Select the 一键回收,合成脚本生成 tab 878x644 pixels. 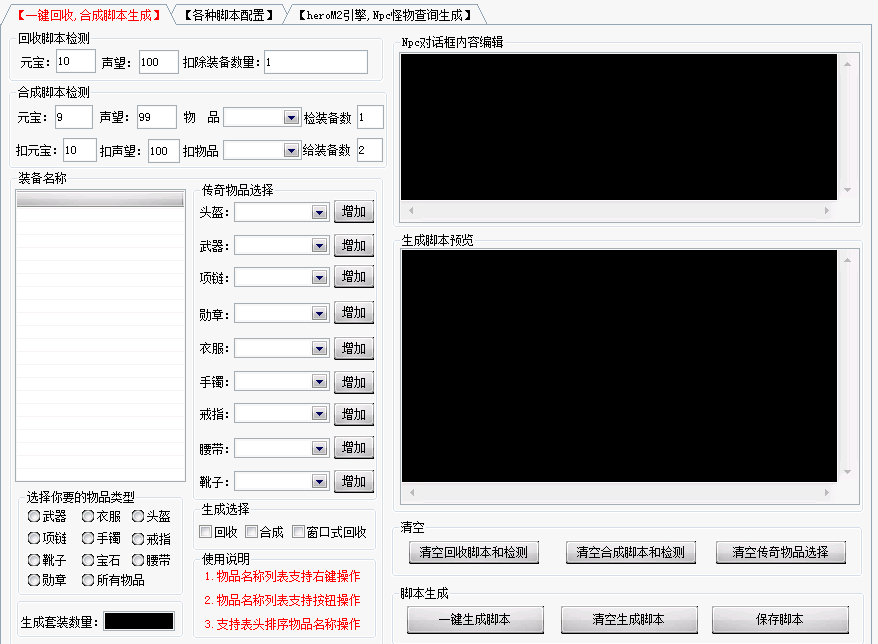(87, 15)
